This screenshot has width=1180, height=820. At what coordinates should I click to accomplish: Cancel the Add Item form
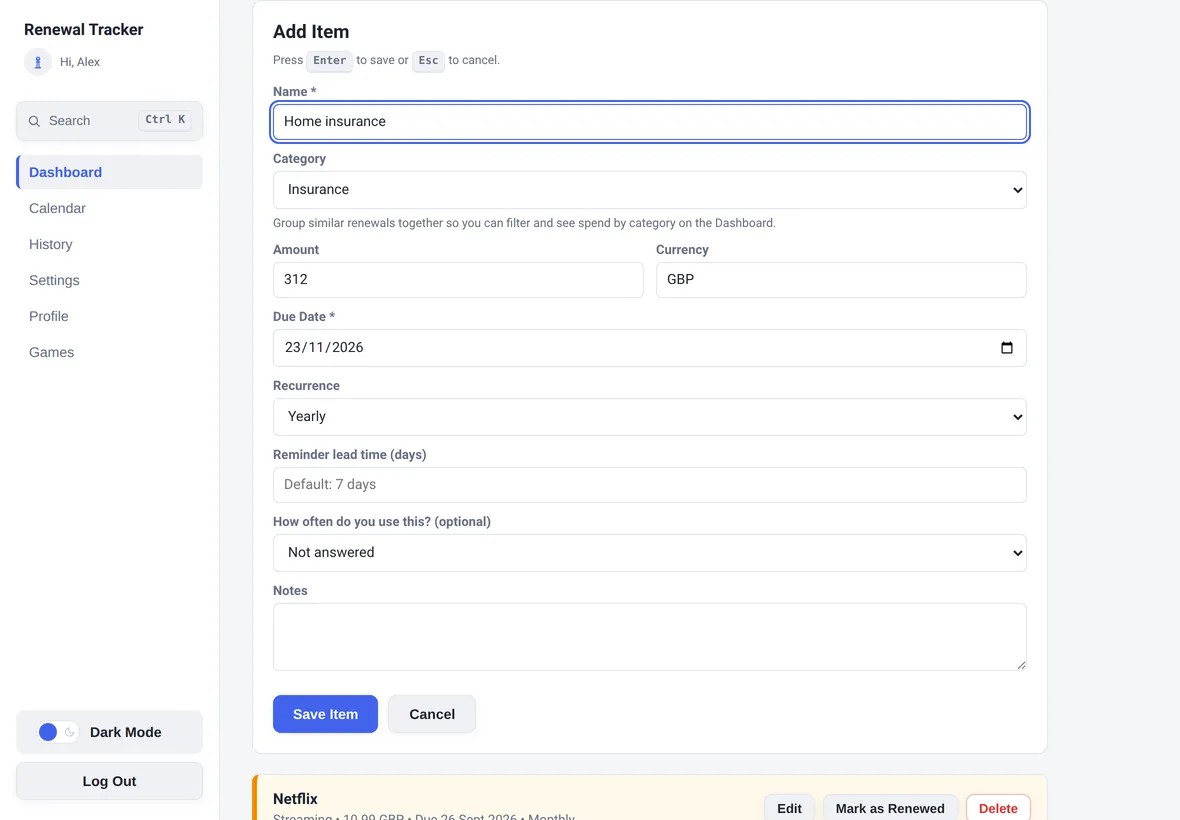tap(432, 714)
